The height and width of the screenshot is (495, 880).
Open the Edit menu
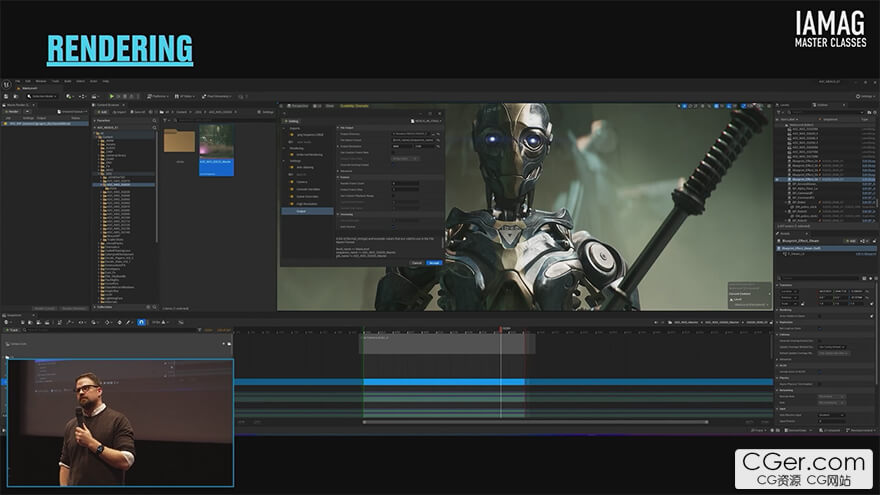tap(28, 81)
